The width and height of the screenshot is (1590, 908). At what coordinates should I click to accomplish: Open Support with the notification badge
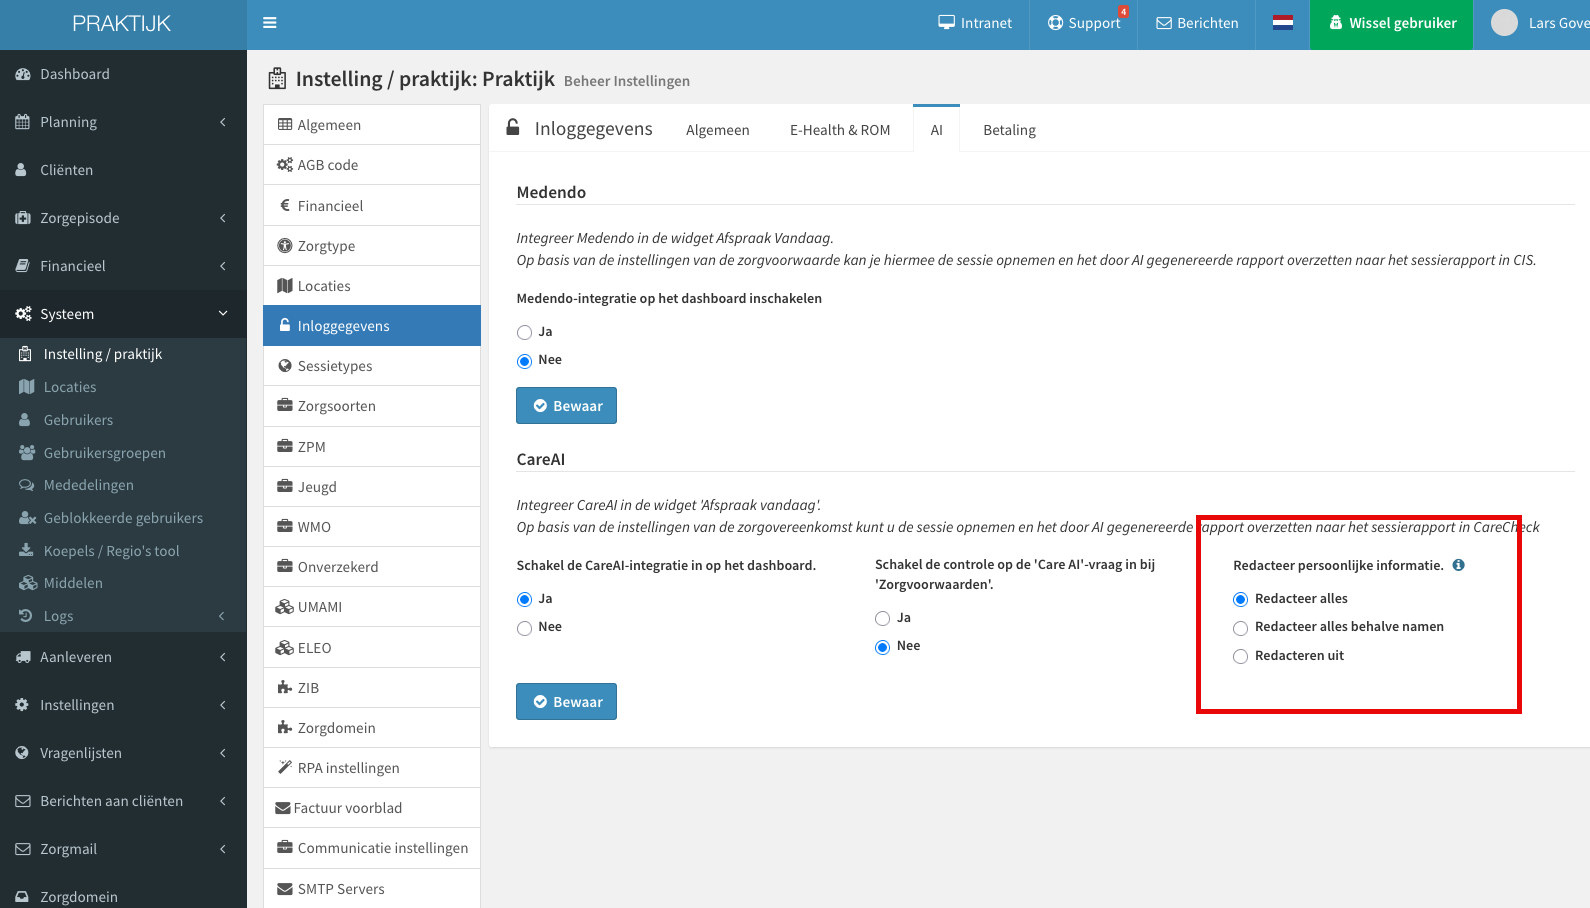tap(1084, 23)
